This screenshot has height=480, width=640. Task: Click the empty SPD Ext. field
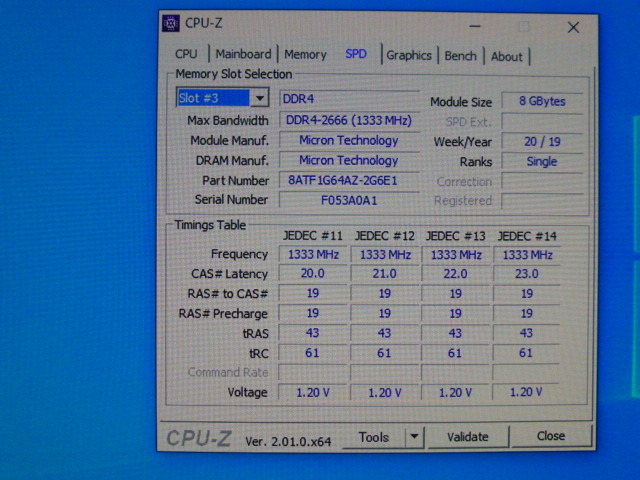coord(542,122)
